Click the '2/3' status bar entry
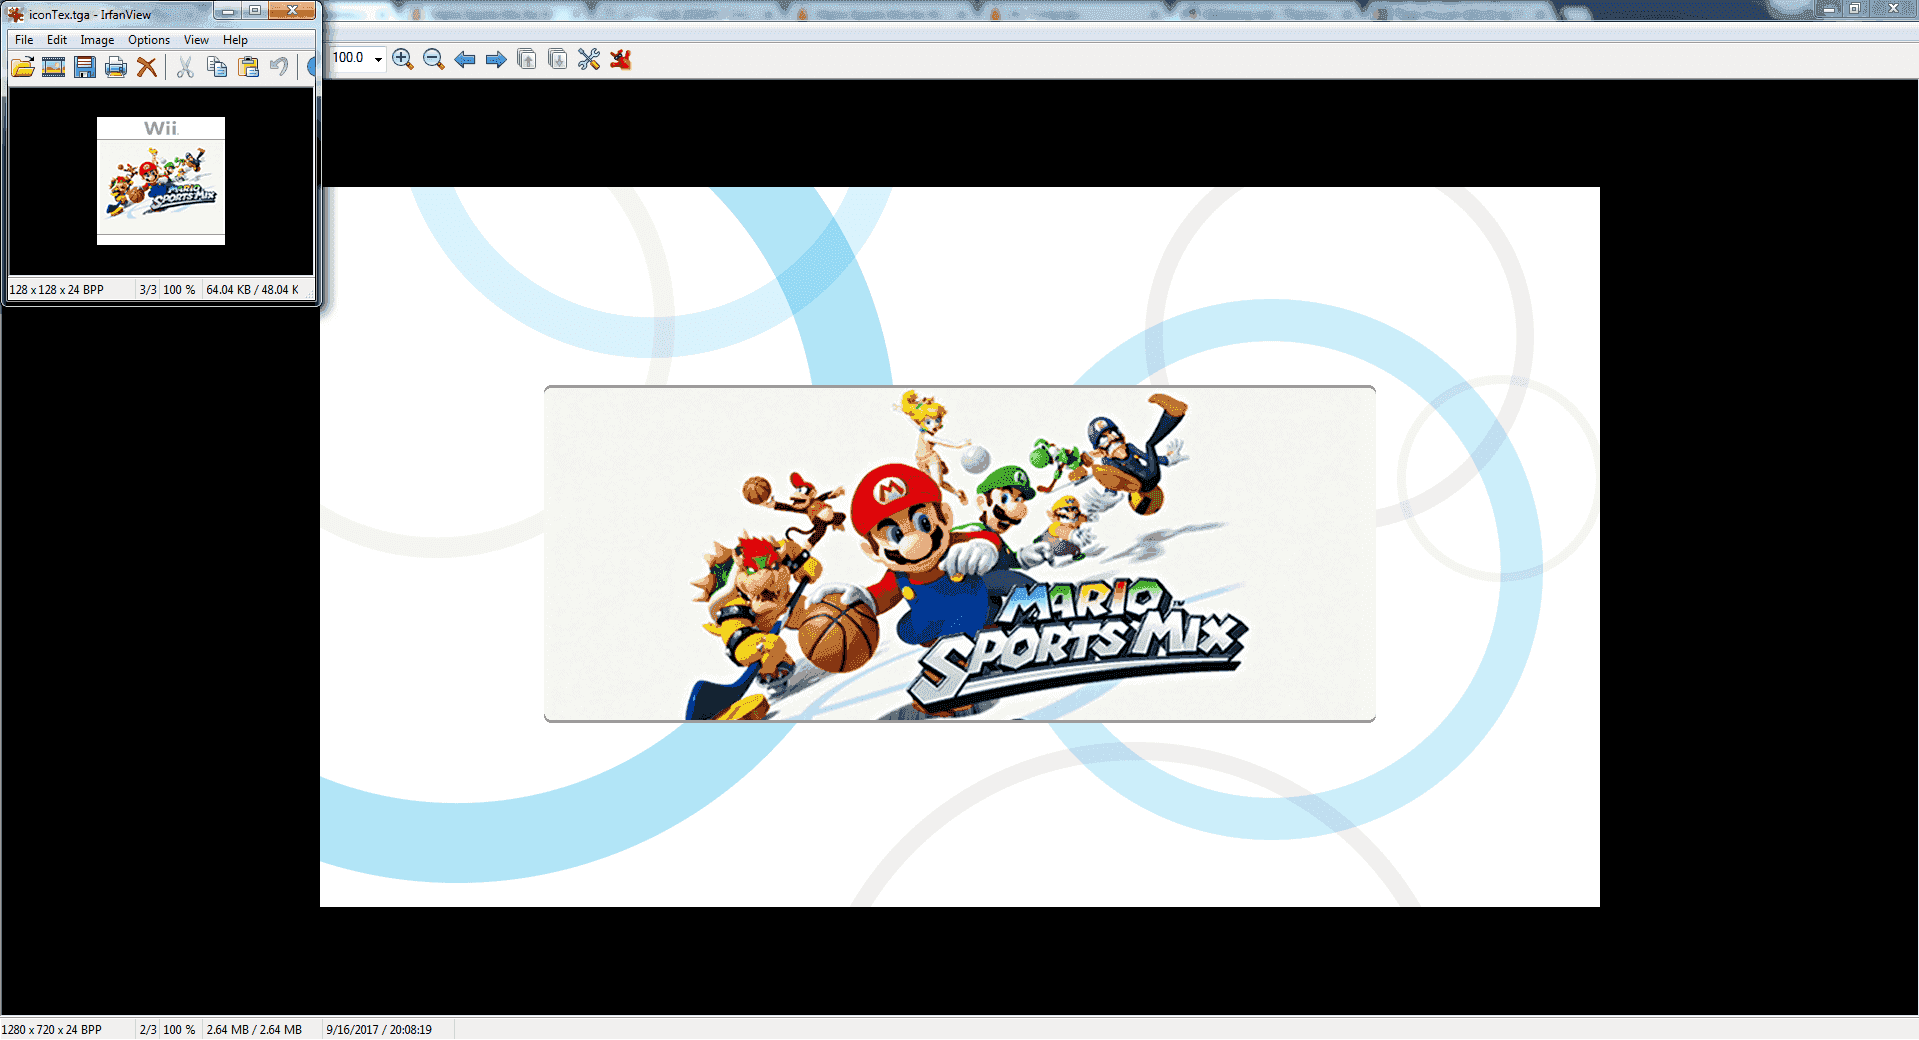This screenshot has width=1919, height=1040. pyautogui.click(x=148, y=1030)
